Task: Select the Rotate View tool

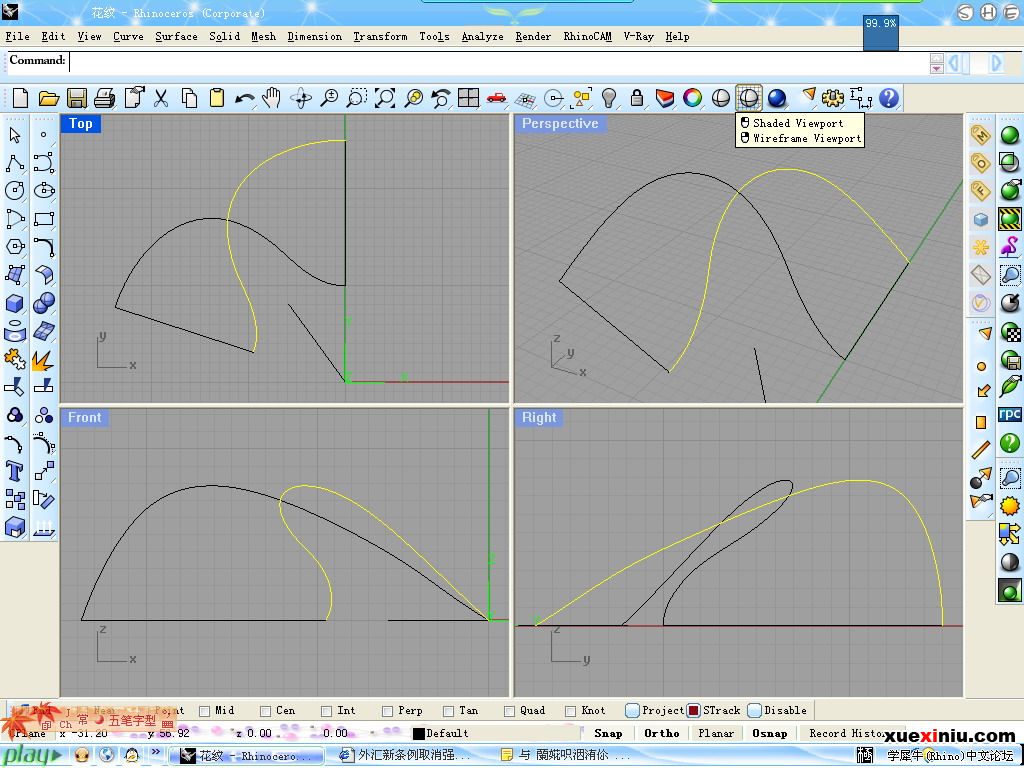Action: tap(300, 98)
